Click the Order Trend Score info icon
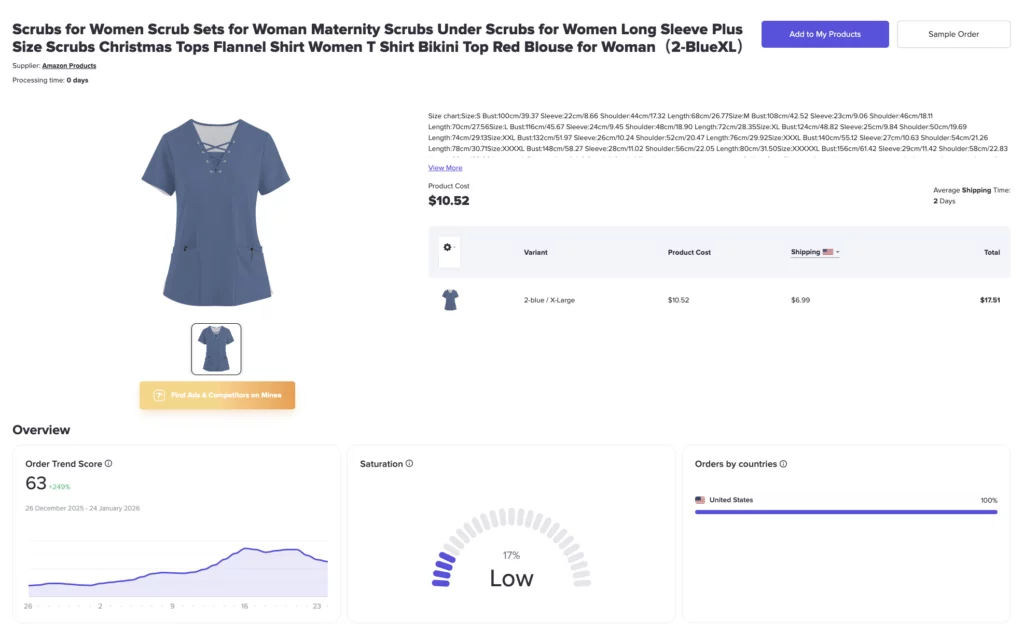Image resolution: width=1024 pixels, height=634 pixels. 109,464
